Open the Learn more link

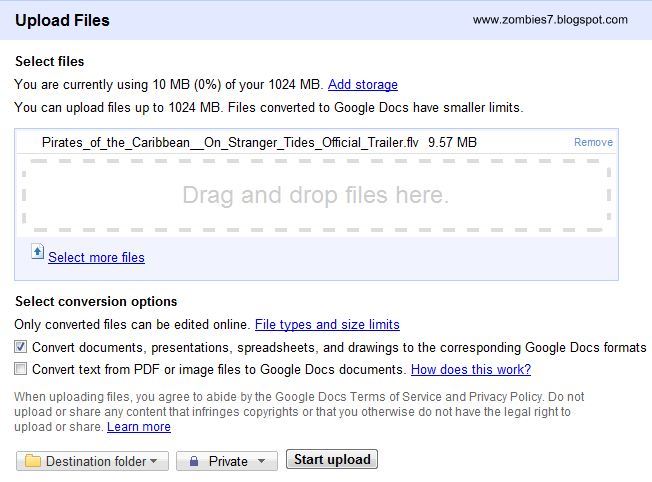coord(139,427)
